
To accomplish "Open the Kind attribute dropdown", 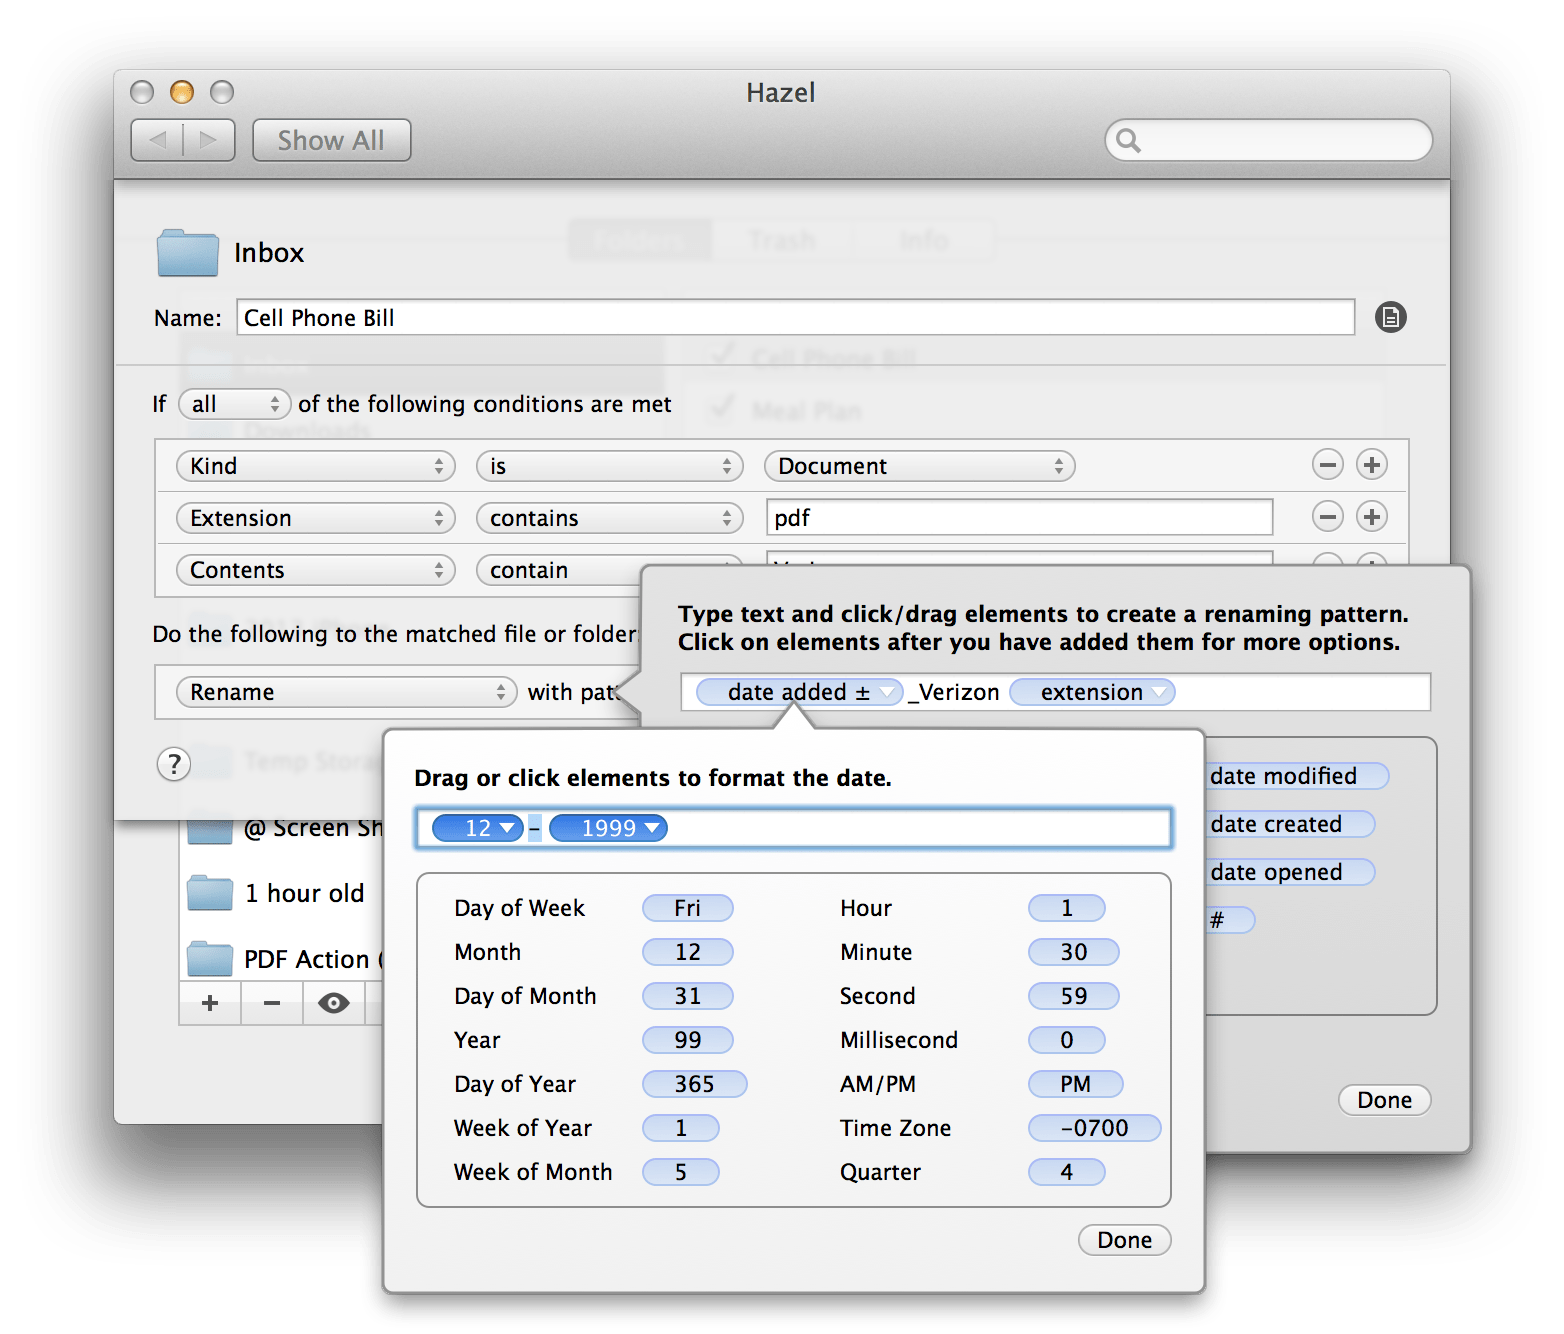I will point(315,466).
